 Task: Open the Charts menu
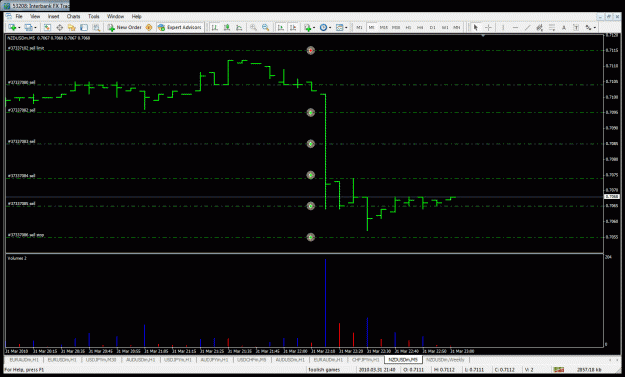coord(73,16)
